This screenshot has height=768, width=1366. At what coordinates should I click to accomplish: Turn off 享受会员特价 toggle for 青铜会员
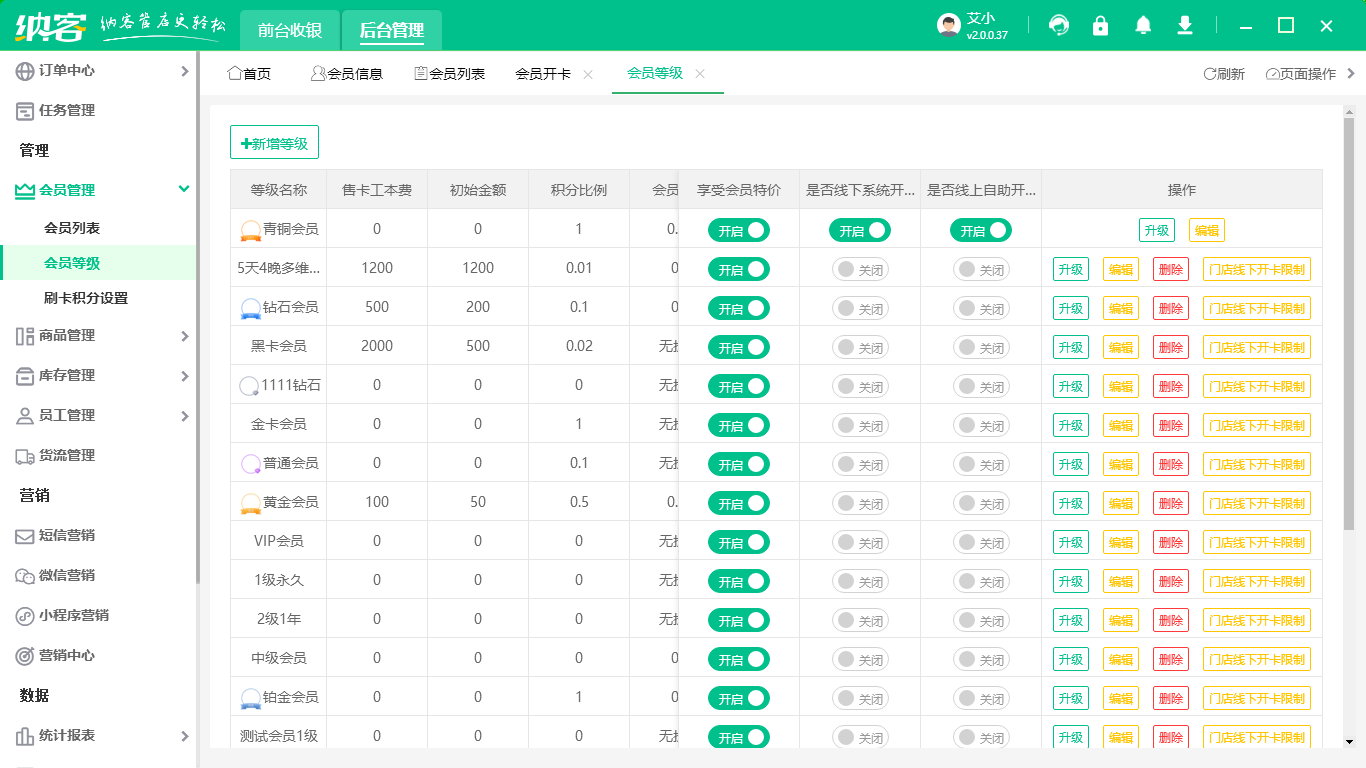pyautogui.click(x=739, y=230)
